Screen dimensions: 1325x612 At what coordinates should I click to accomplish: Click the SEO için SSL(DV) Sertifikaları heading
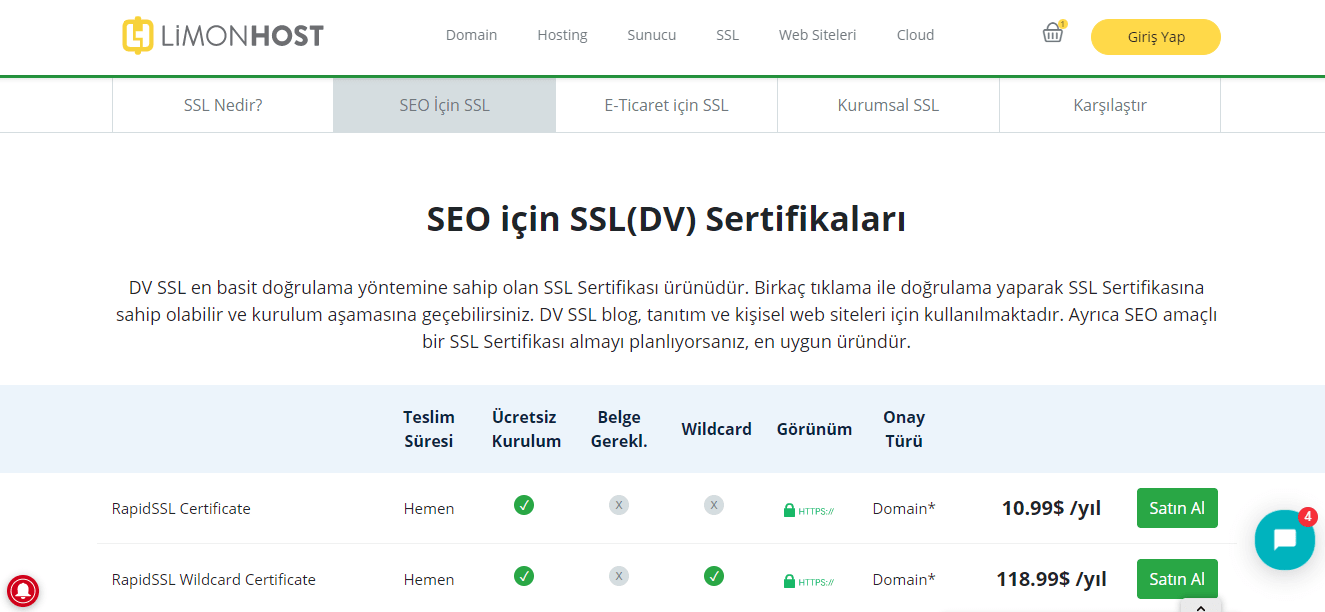coord(666,219)
